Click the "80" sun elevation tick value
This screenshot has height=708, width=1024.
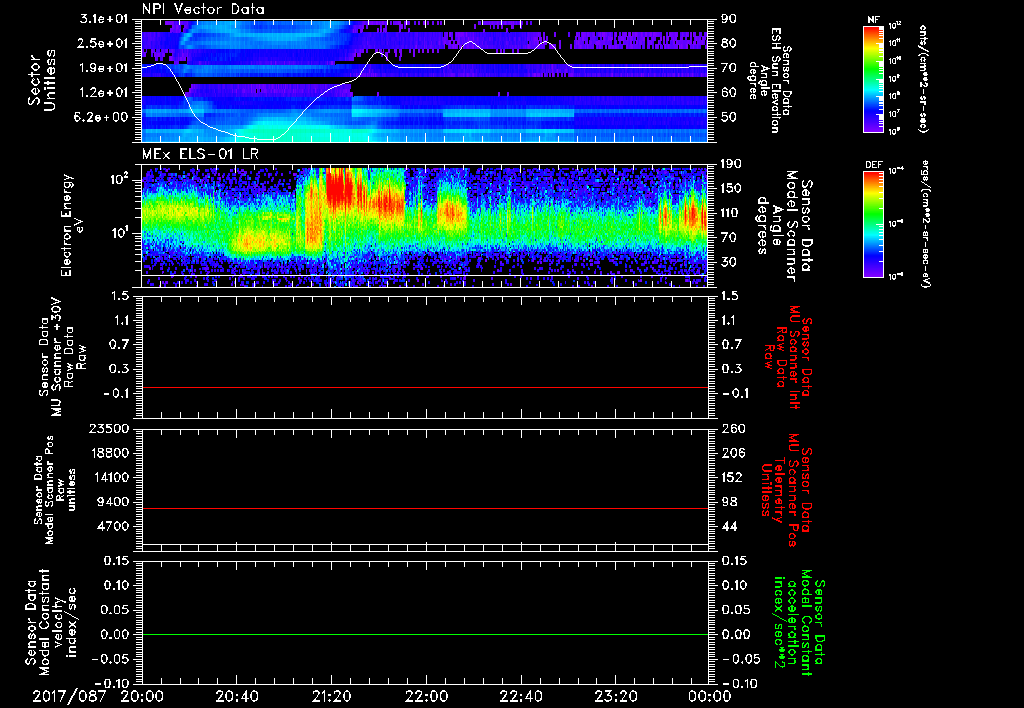point(728,43)
